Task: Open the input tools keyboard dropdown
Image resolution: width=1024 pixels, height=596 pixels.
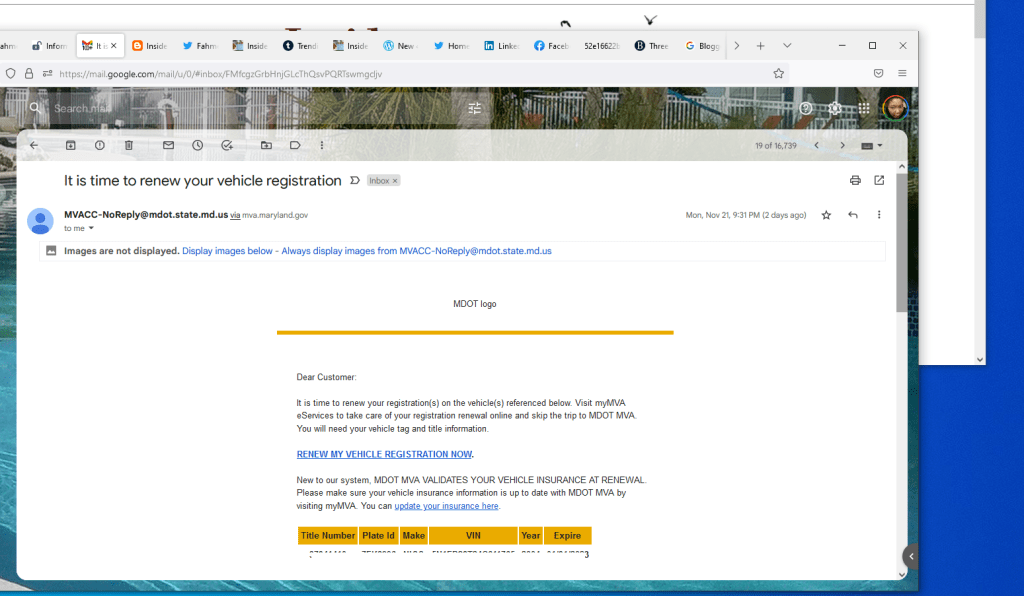Action: (872, 146)
